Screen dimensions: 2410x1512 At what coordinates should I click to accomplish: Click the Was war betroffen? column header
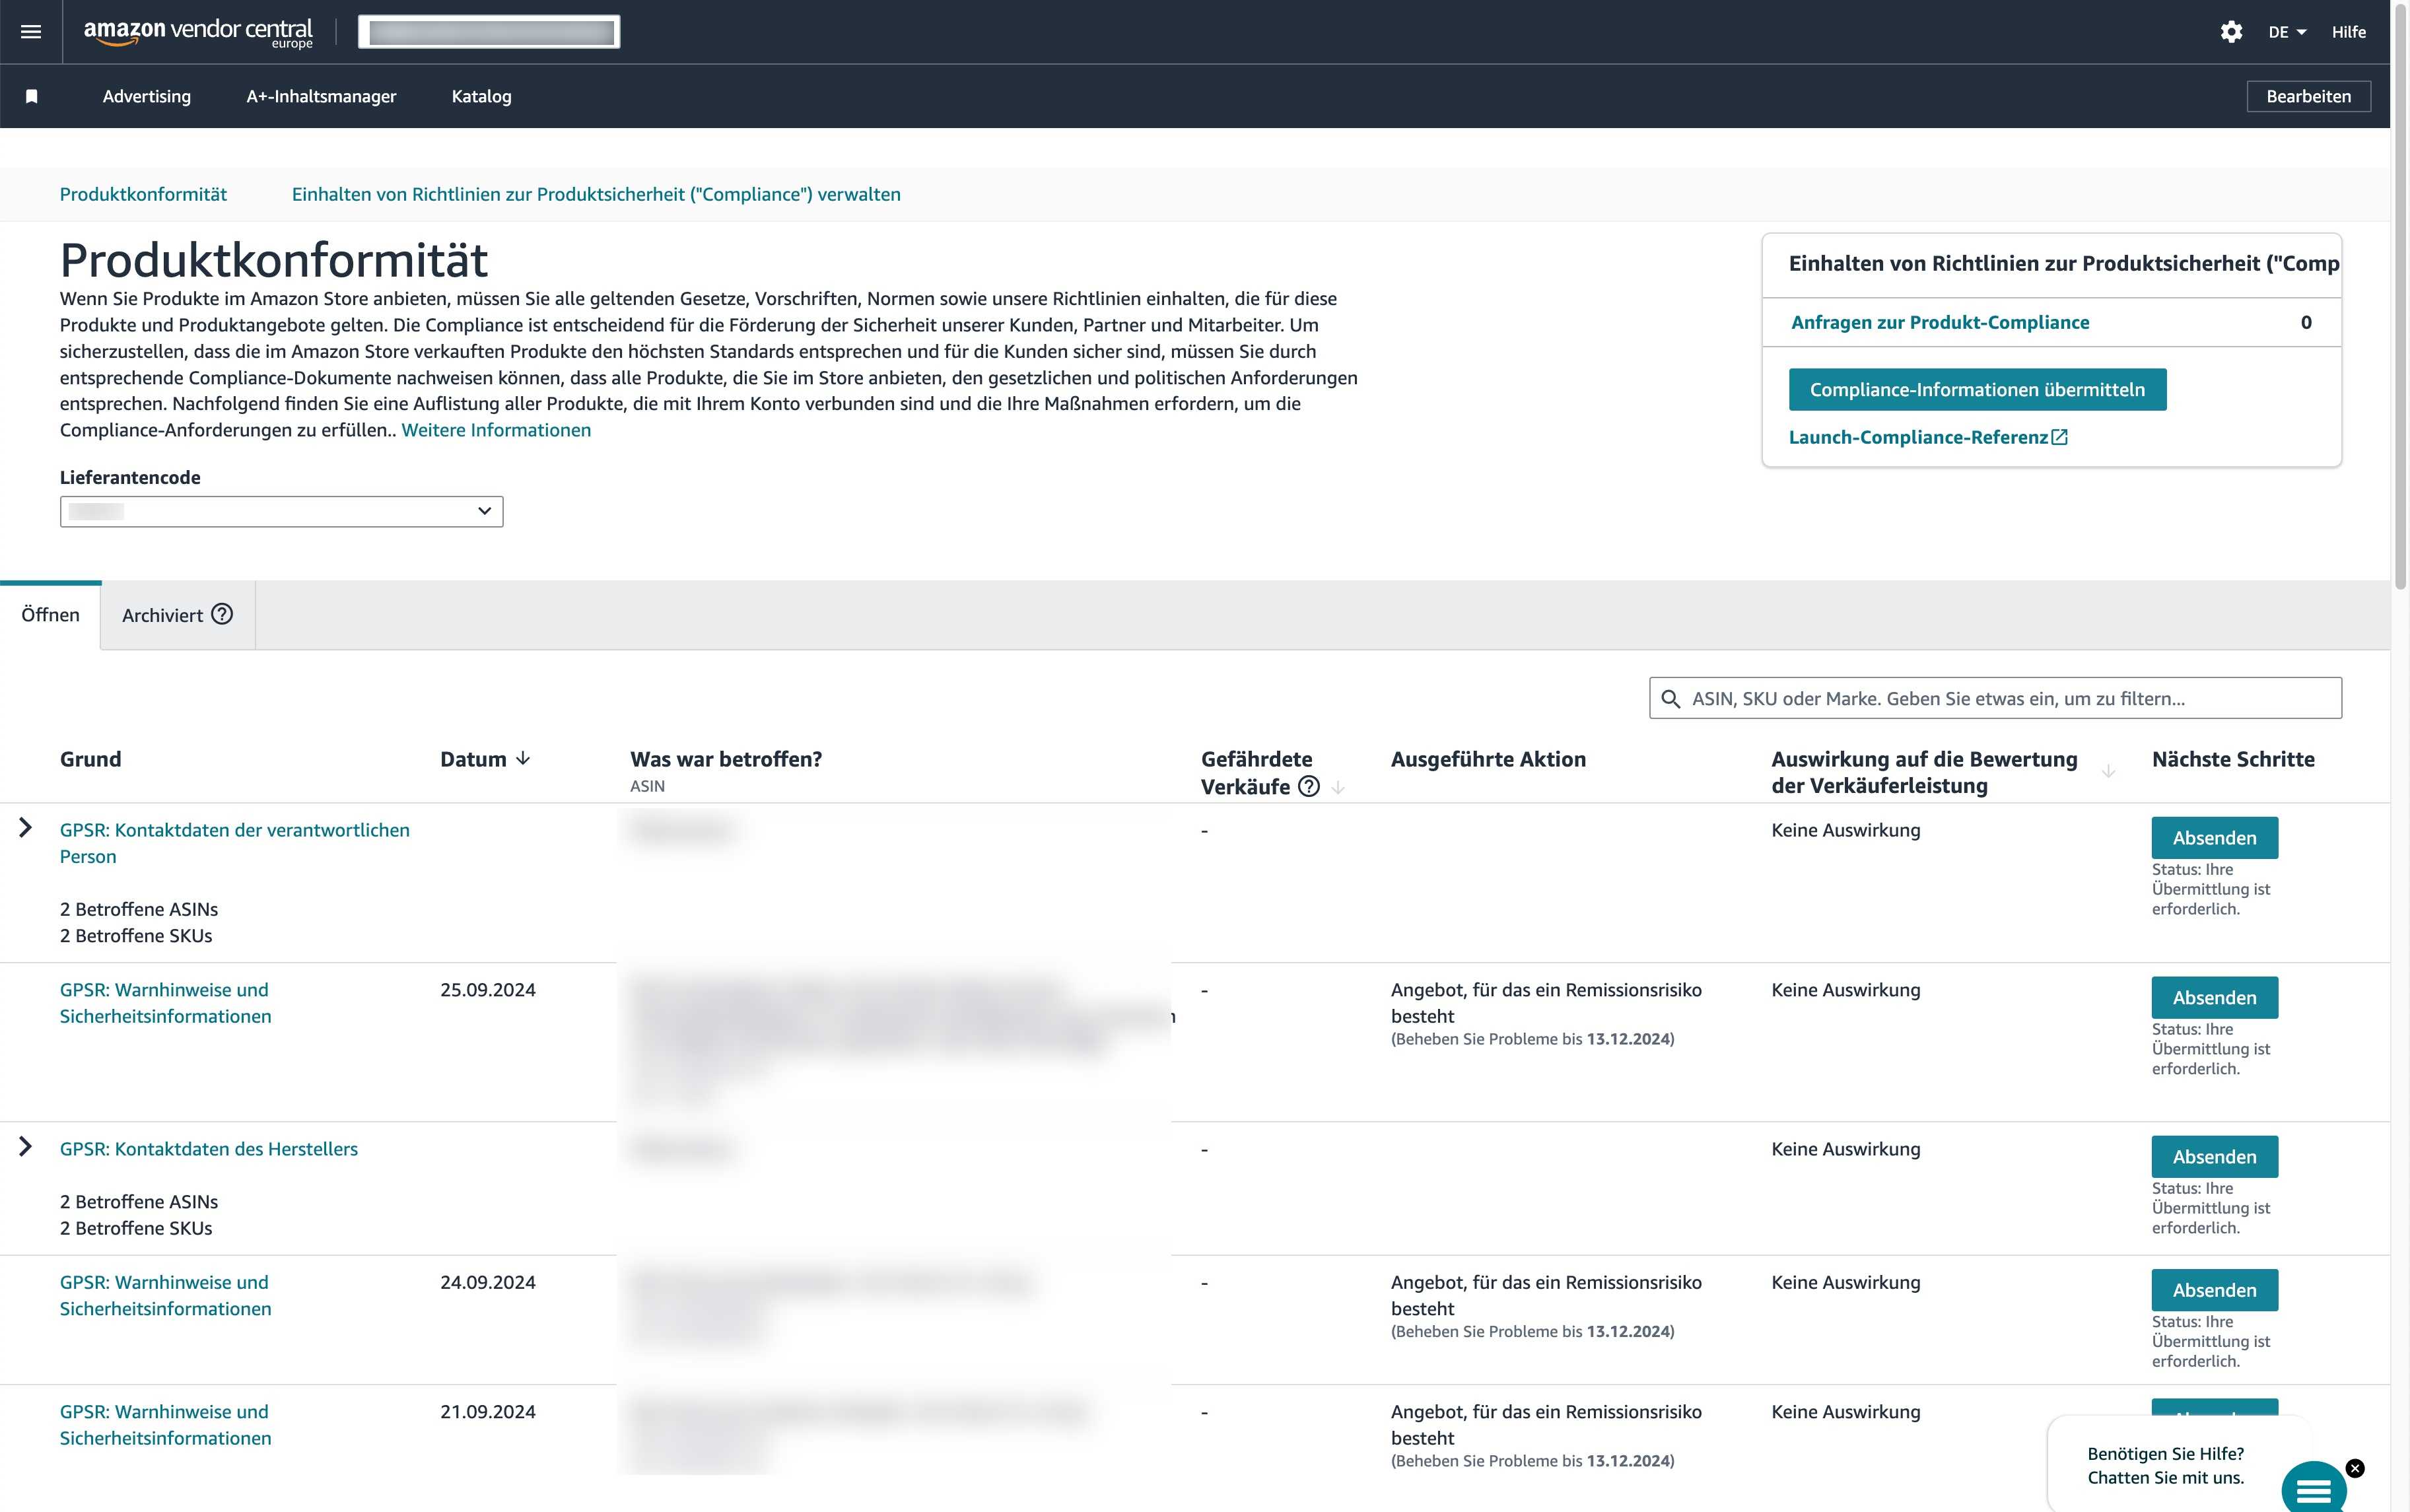tap(726, 759)
